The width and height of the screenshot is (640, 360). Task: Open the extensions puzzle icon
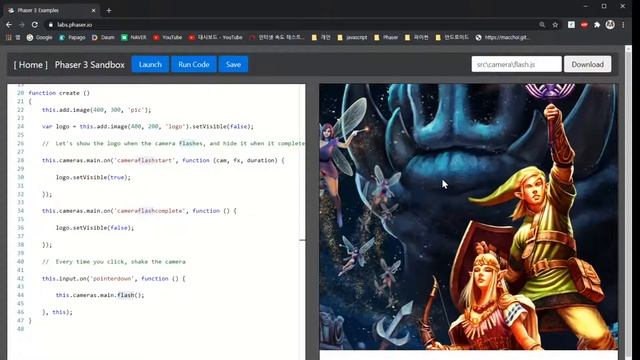click(597, 25)
